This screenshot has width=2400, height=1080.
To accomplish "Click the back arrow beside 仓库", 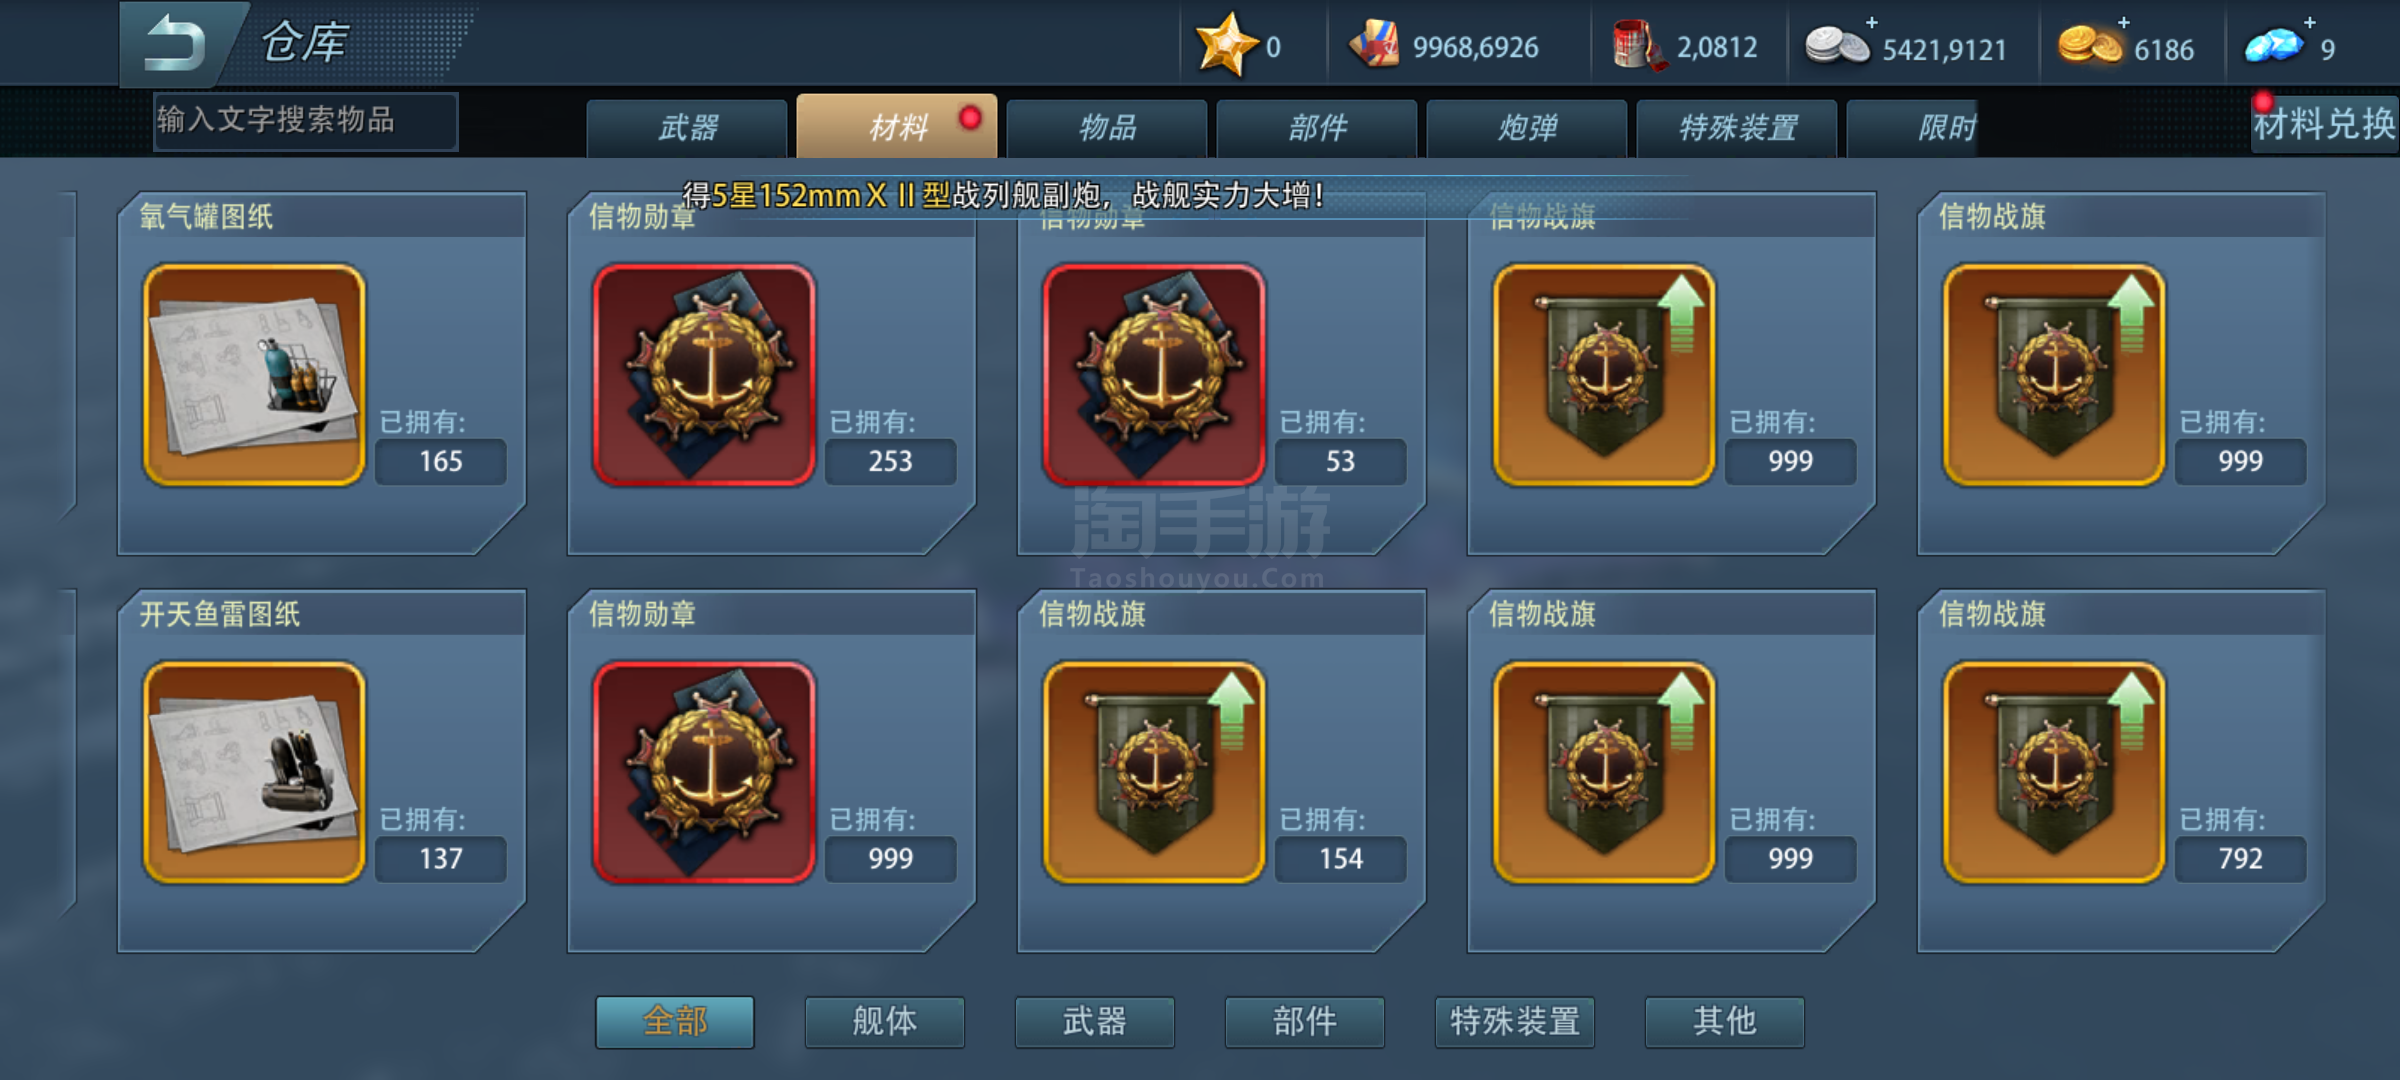I will [175, 44].
